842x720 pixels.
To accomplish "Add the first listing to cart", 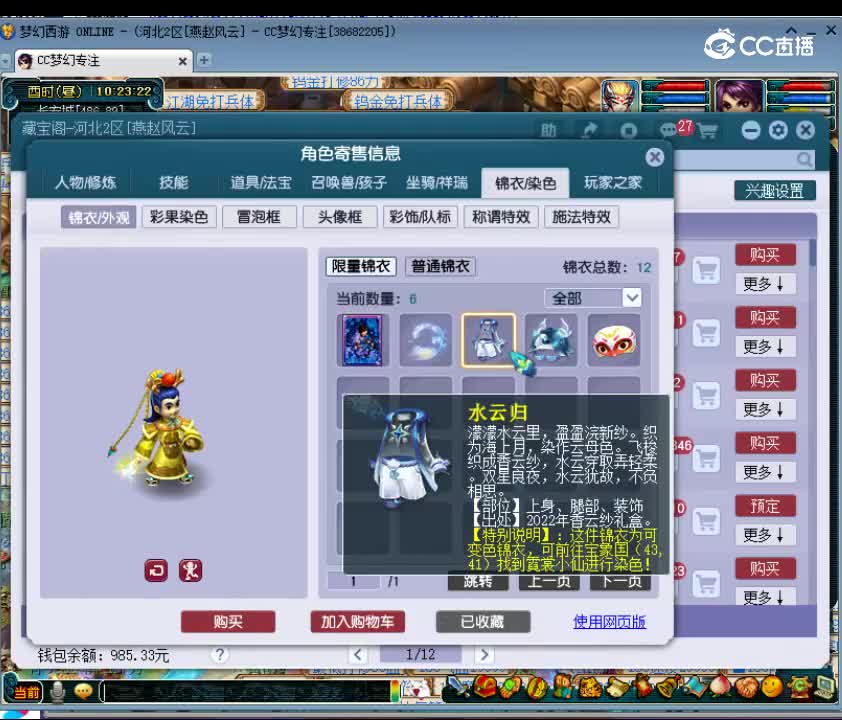I will [706, 270].
